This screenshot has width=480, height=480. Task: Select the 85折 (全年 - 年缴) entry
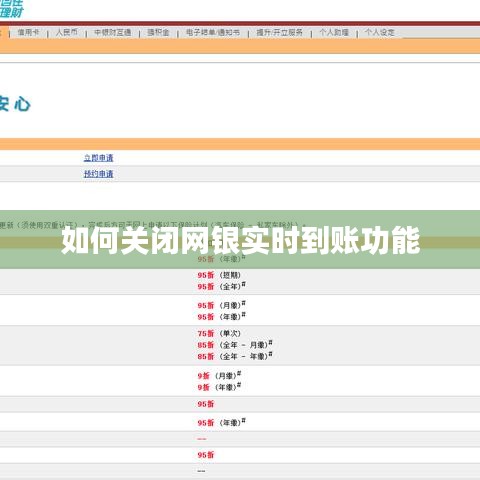(x=235, y=356)
